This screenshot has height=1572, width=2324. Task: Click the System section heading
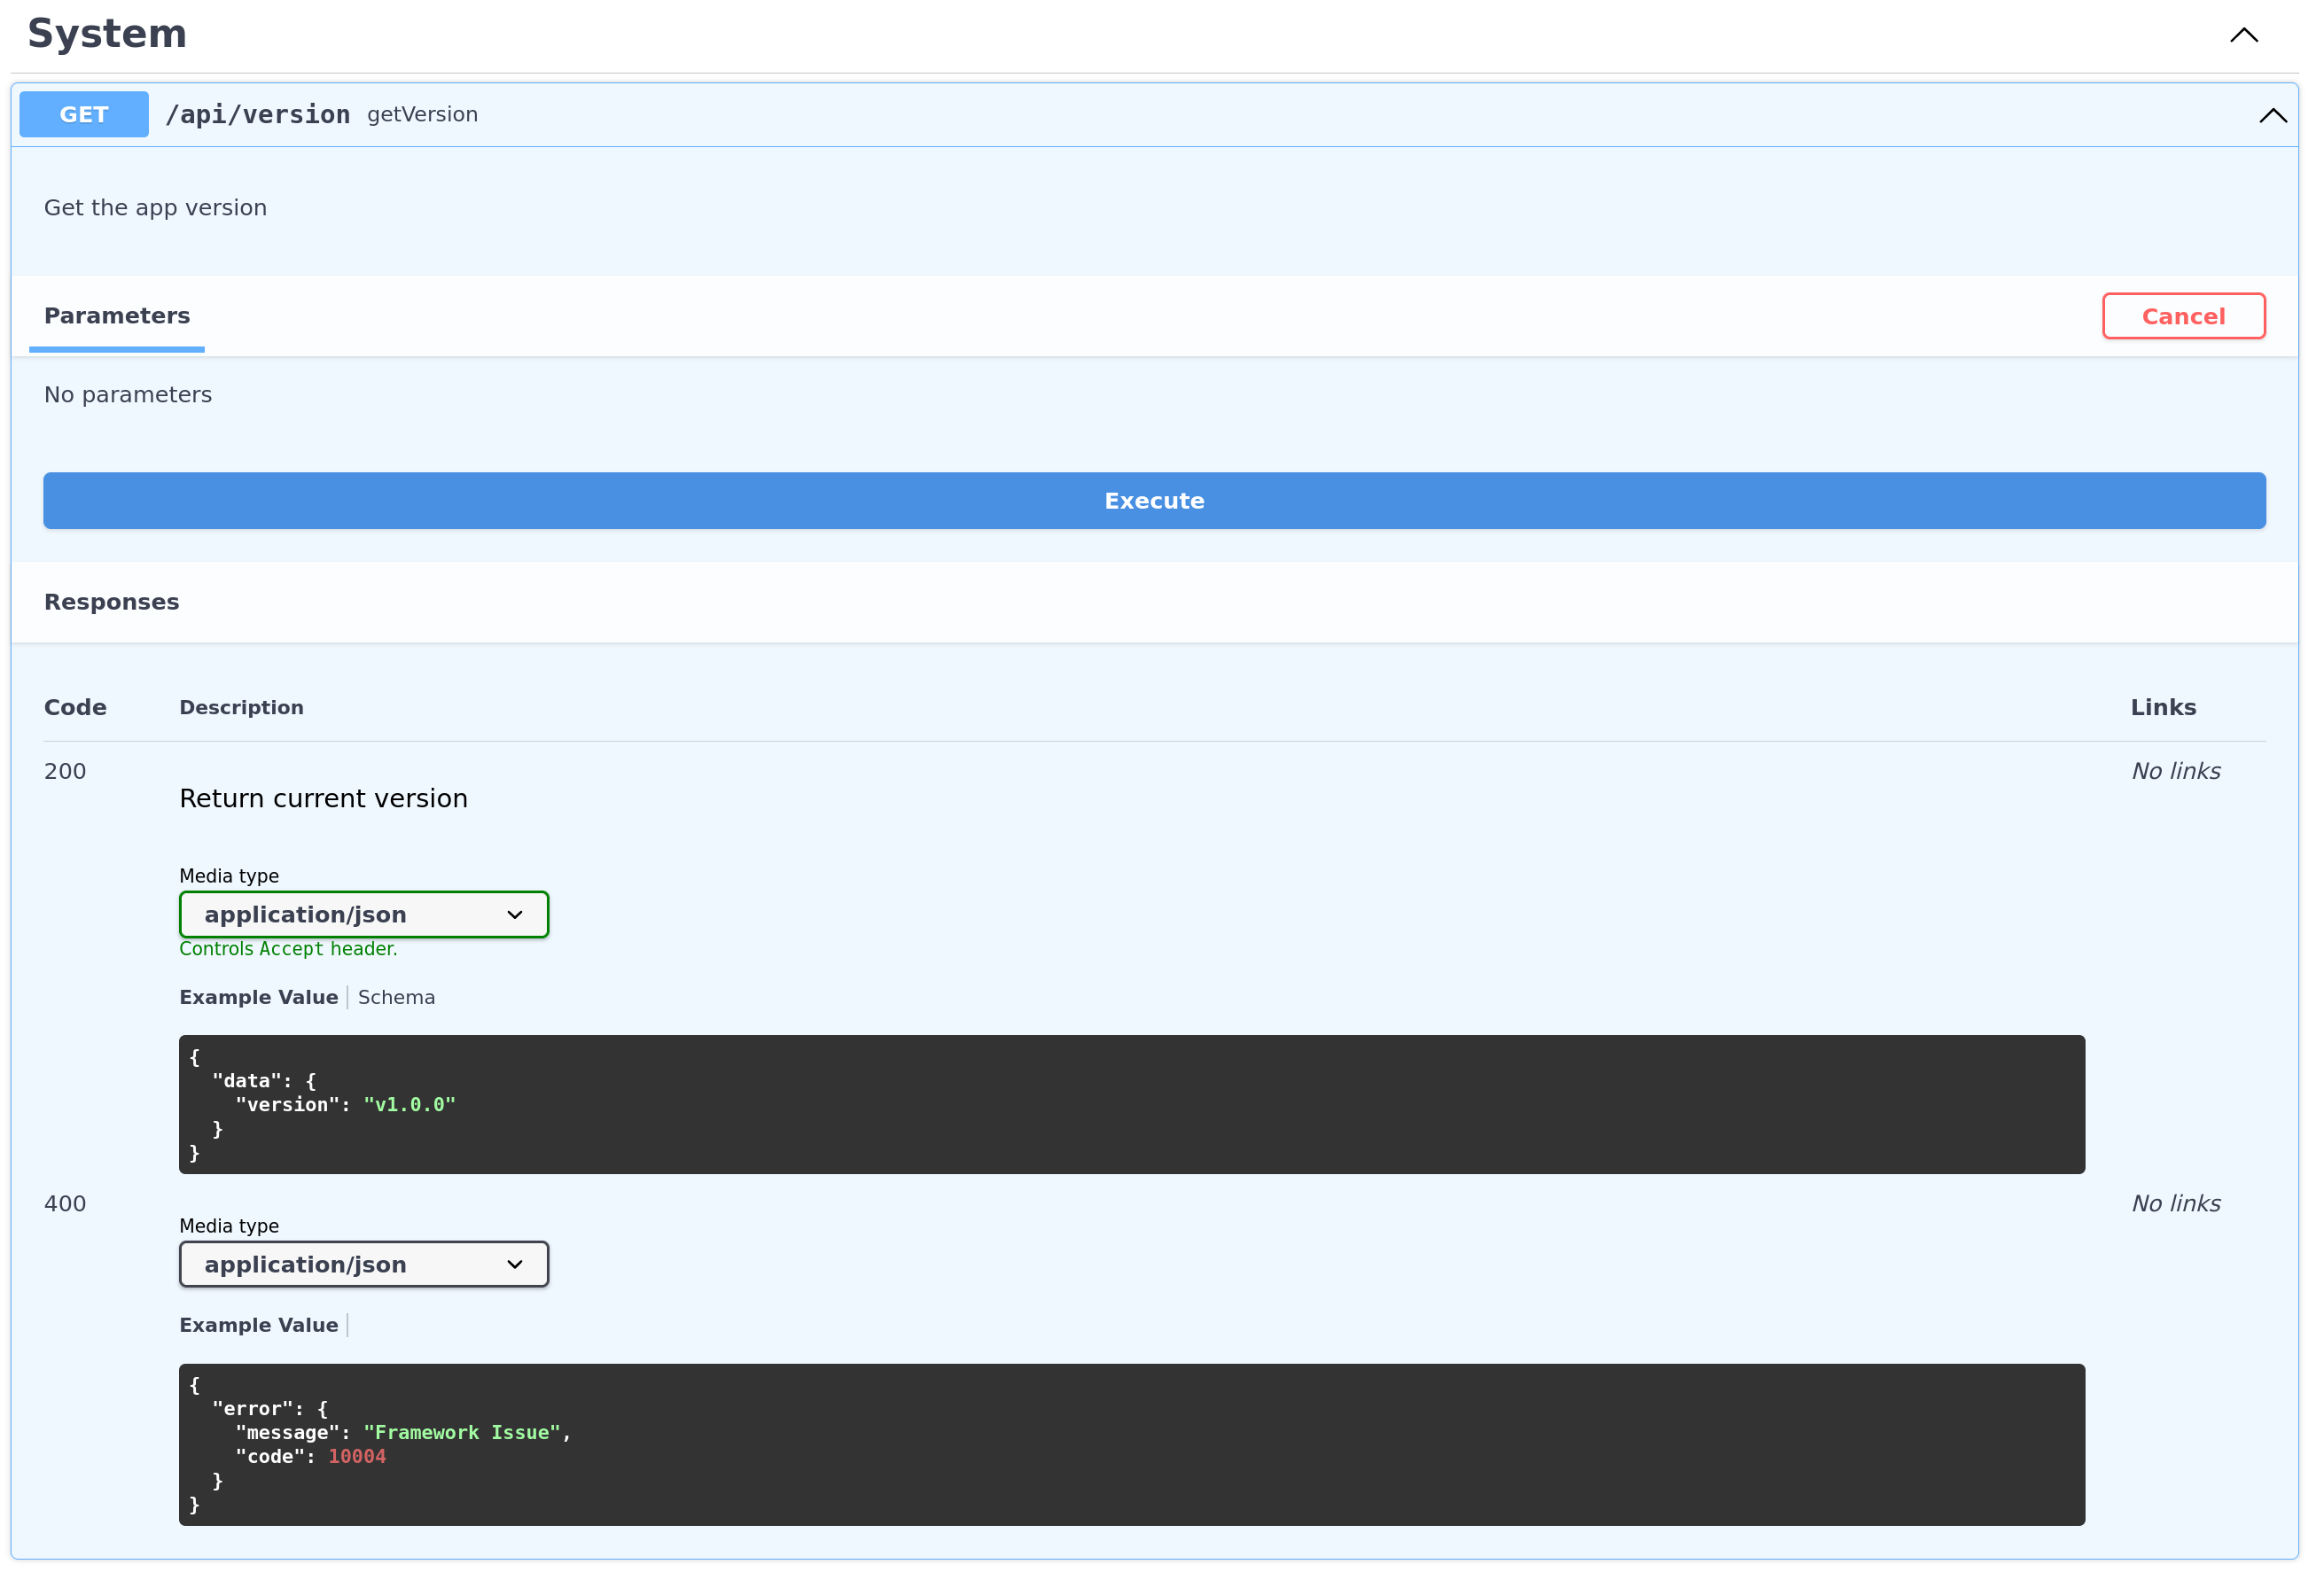coord(107,35)
